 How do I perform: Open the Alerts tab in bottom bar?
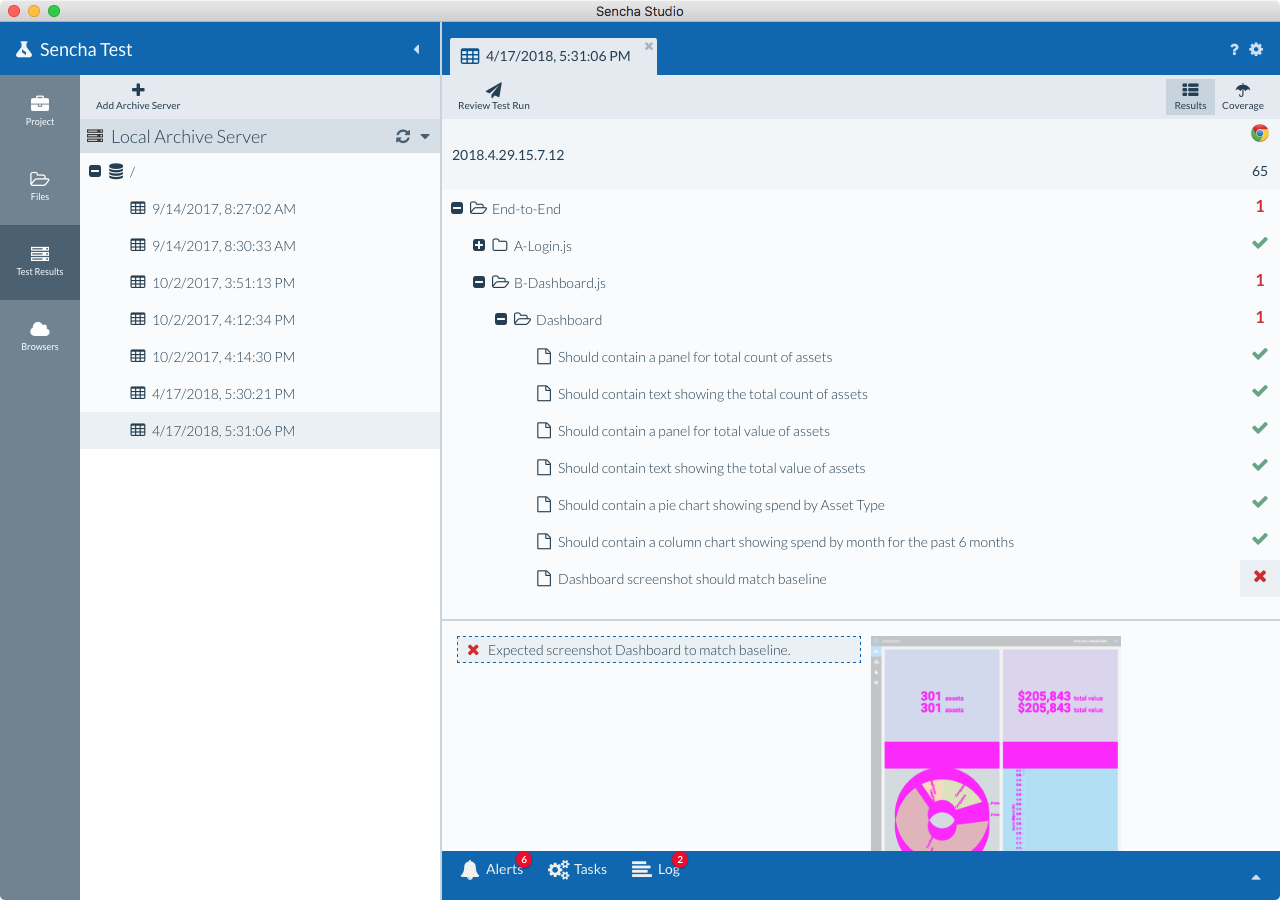[x=492, y=870]
